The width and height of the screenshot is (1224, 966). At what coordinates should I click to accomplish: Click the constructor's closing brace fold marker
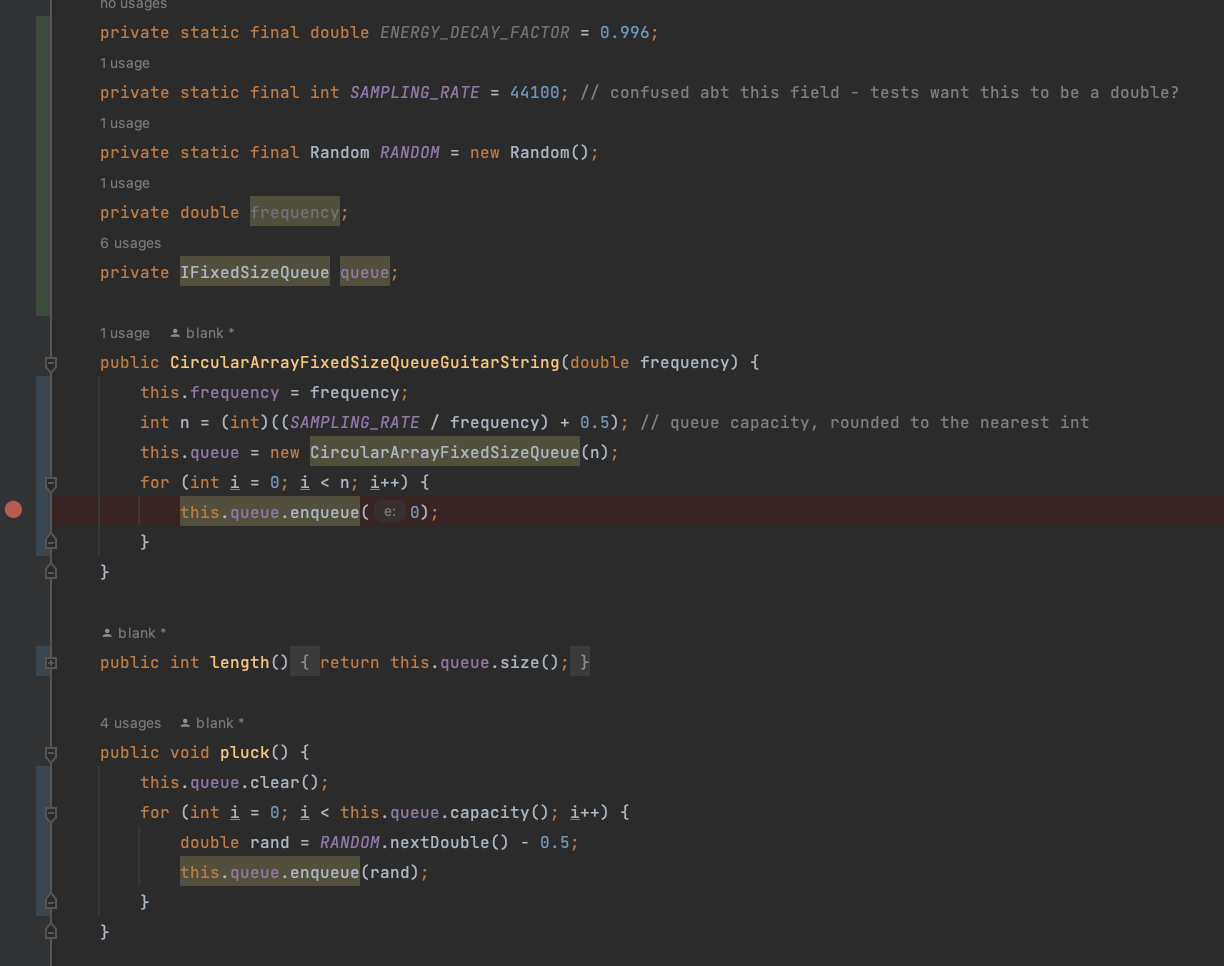point(51,572)
